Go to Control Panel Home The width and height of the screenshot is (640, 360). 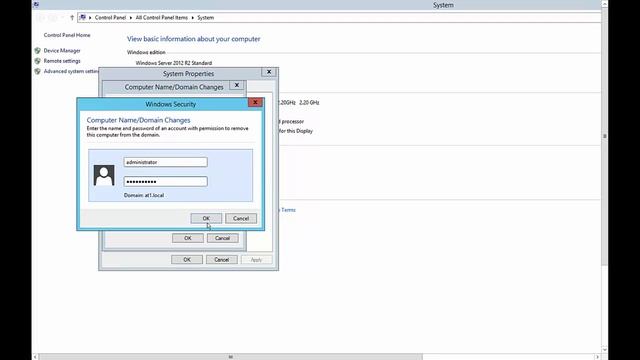click(x=67, y=35)
